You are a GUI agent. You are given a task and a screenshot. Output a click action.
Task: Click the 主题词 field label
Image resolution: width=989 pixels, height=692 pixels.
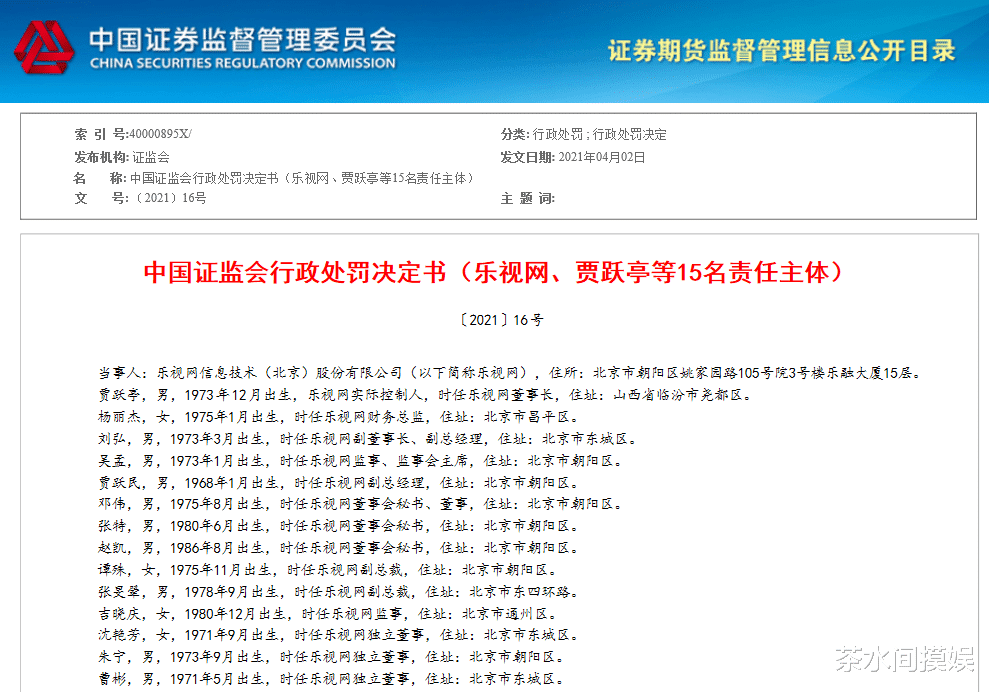pos(527,199)
